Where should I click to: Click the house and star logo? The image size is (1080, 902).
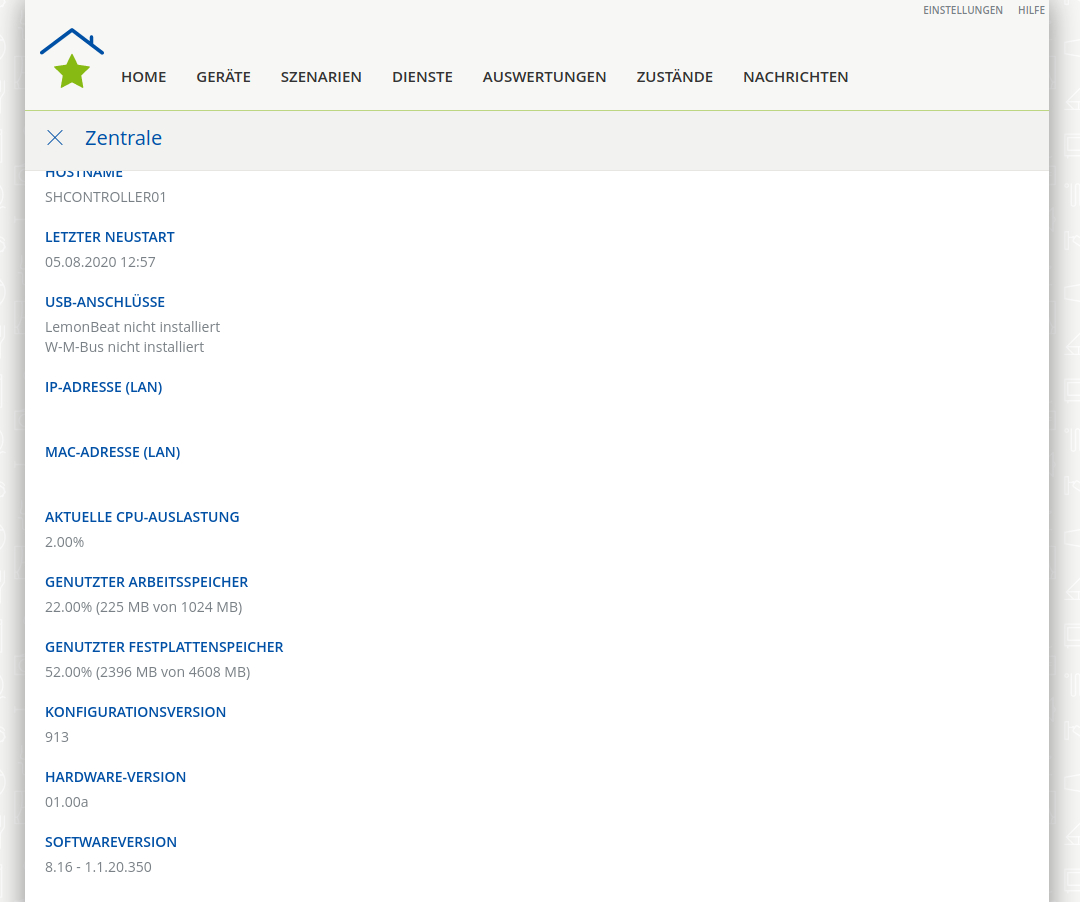tap(72, 59)
